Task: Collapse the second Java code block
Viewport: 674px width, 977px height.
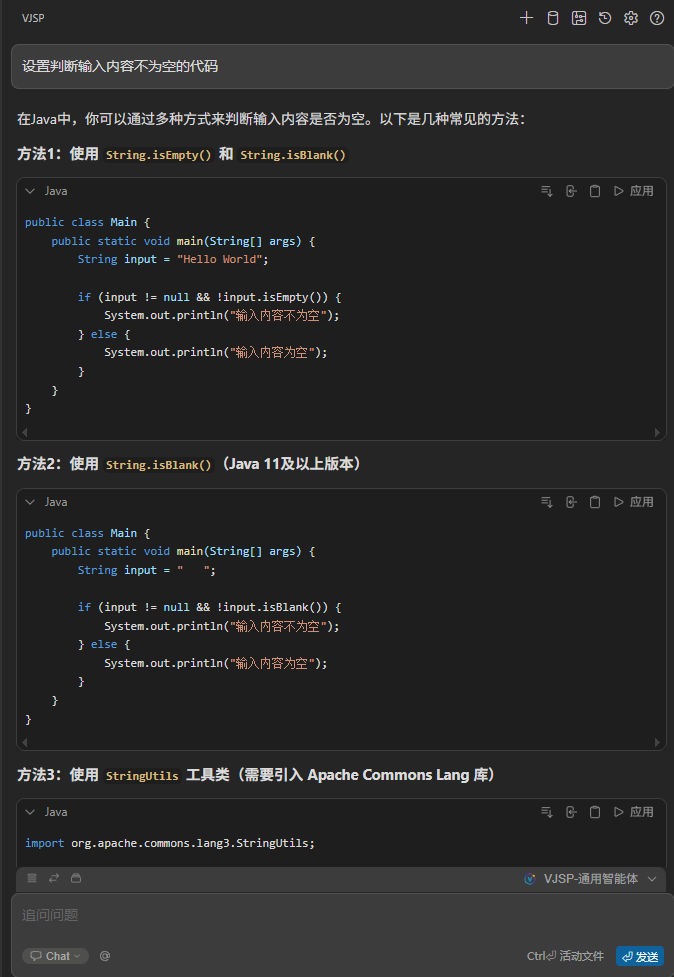Action: 30,502
